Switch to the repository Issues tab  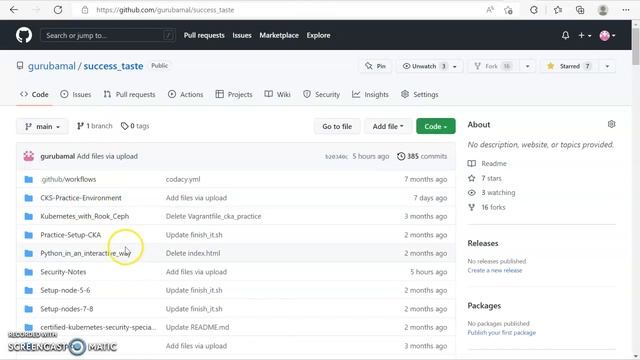[76, 94]
